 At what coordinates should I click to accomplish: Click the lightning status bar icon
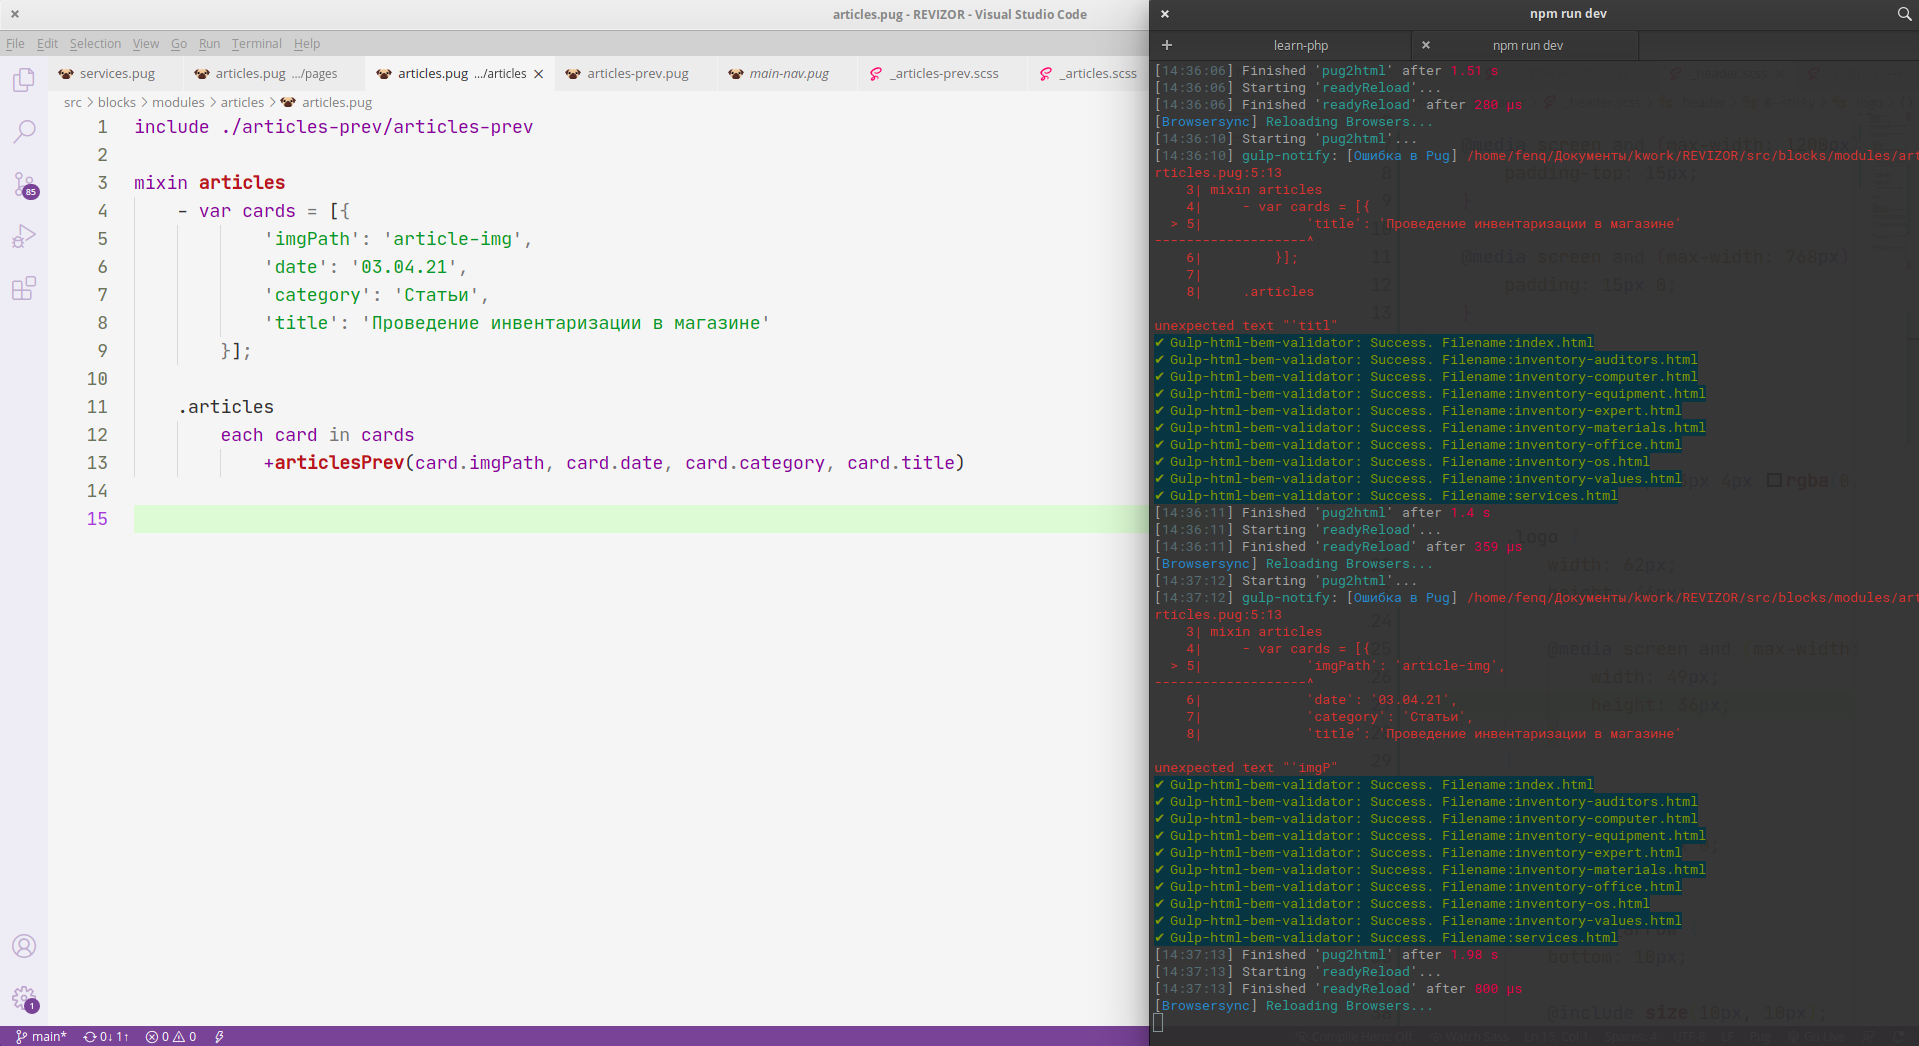point(219,1037)
